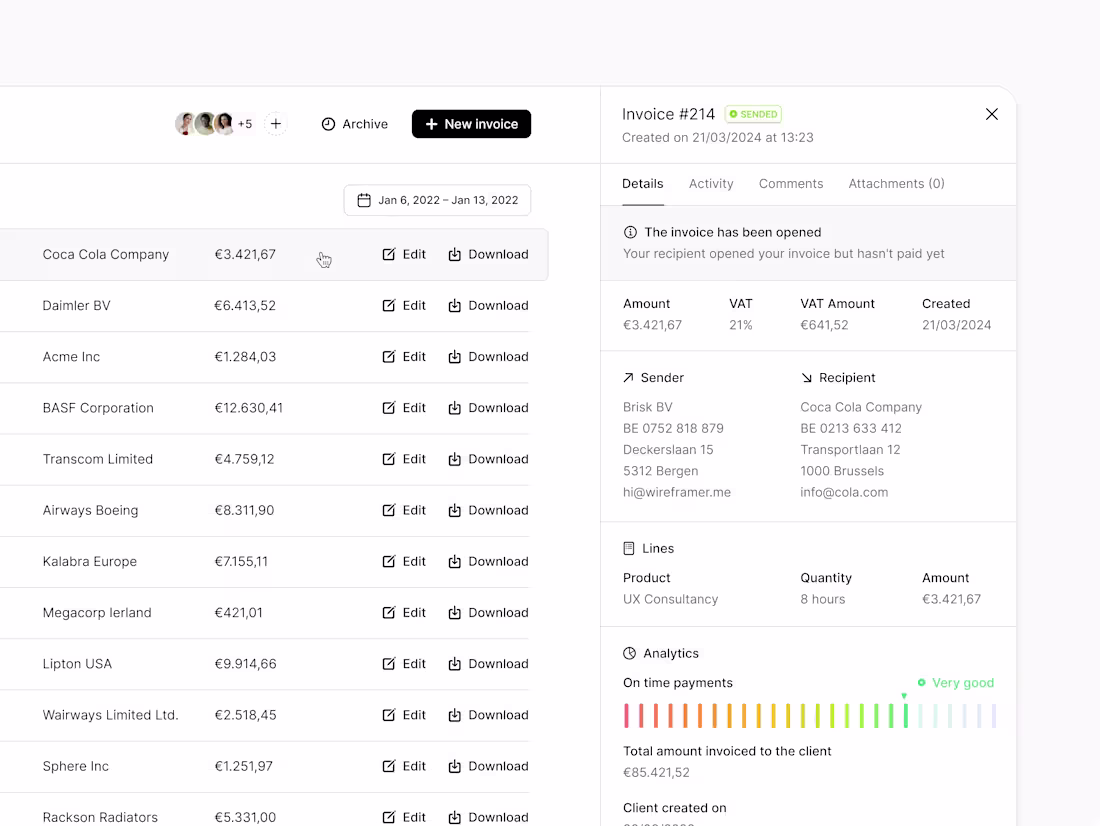Click the SENDED status badge

(753, 114)
